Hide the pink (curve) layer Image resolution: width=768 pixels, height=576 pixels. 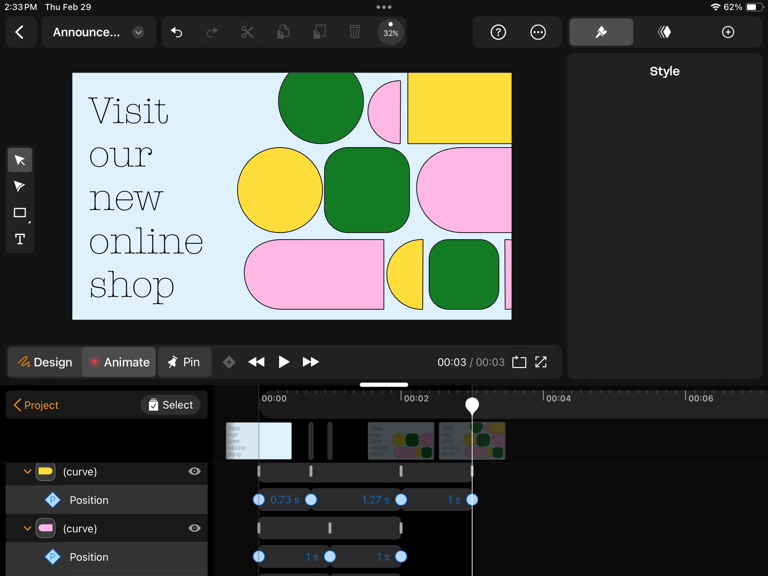coord(194,528)
